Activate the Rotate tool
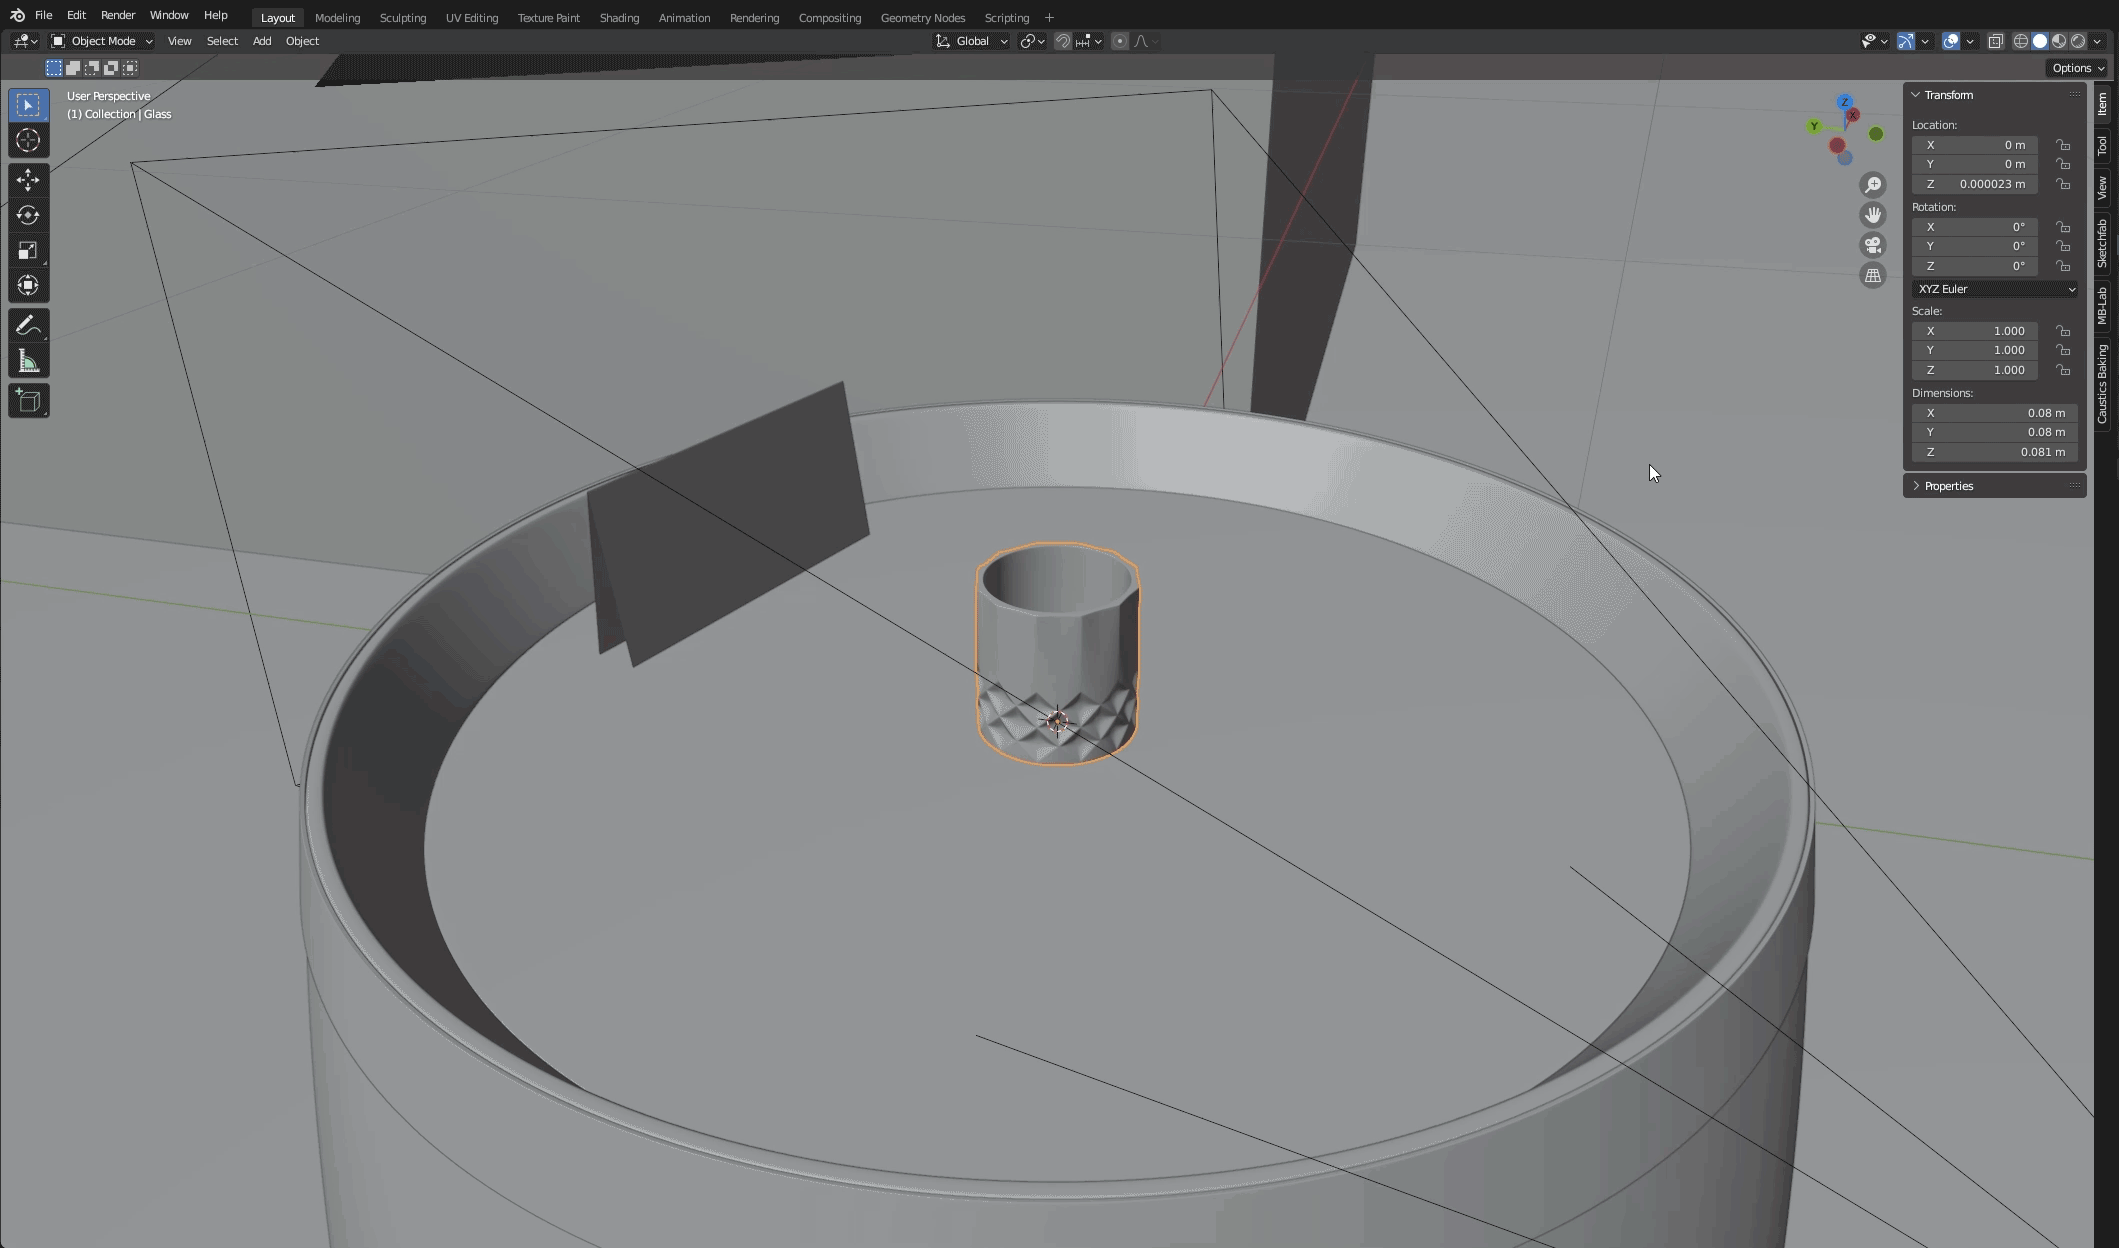The image size is (2119, 1248). (x=28, y=215)
